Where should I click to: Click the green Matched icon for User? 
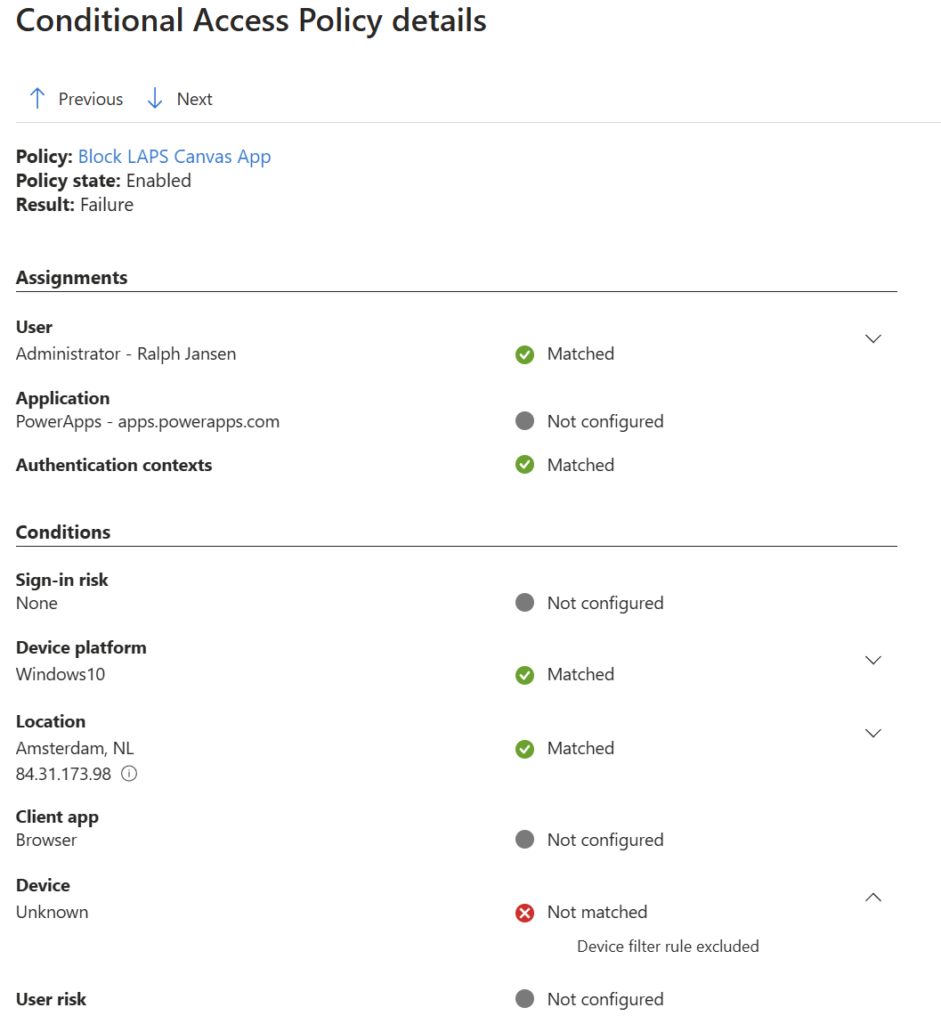(x=525, y=354)
